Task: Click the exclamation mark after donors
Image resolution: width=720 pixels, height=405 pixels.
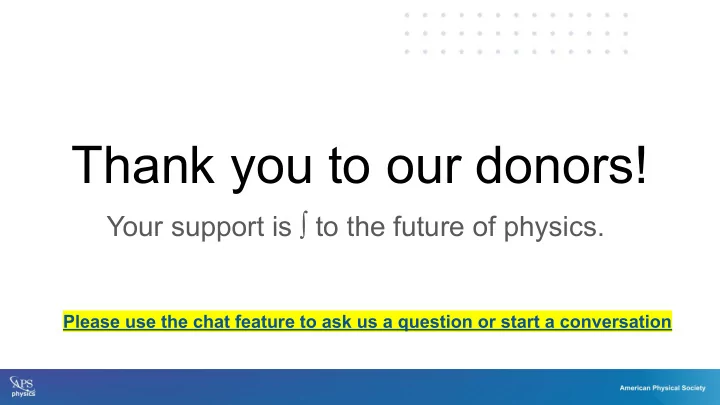Action: (641, 164)
